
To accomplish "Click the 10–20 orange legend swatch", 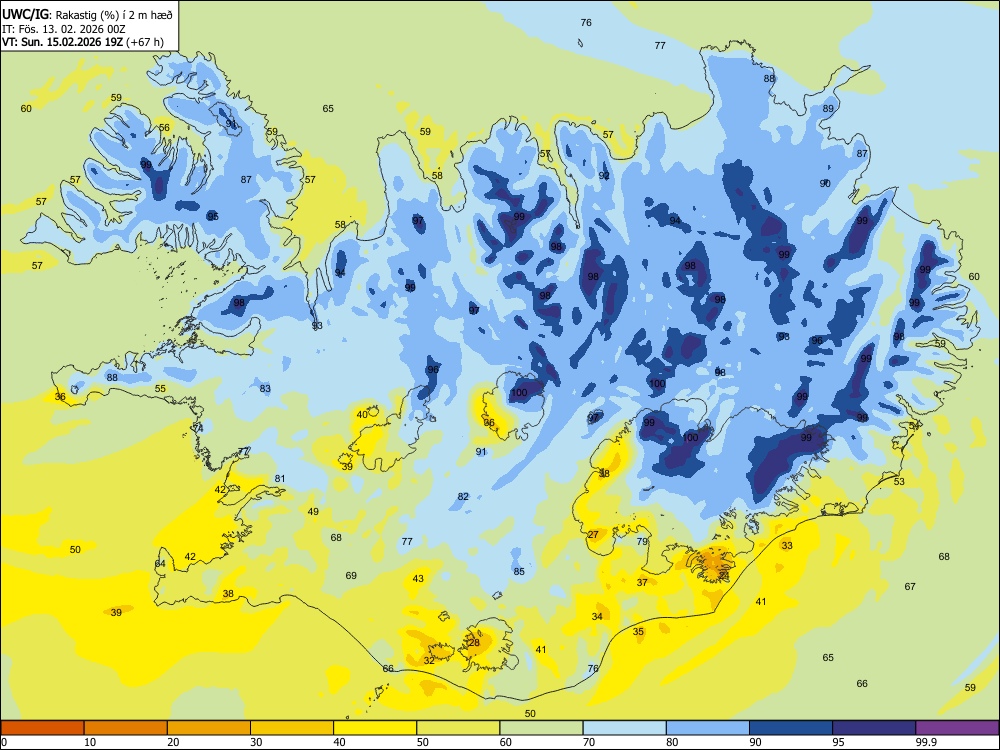I will (x=126, y=728).
